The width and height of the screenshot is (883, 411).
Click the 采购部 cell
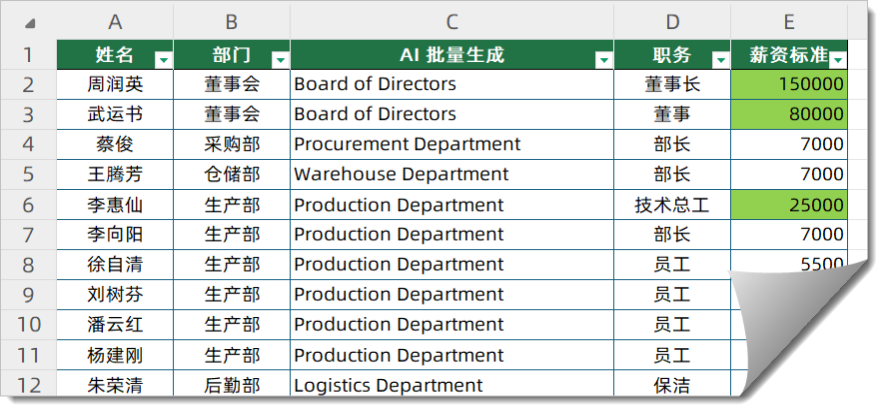point(232,144)
